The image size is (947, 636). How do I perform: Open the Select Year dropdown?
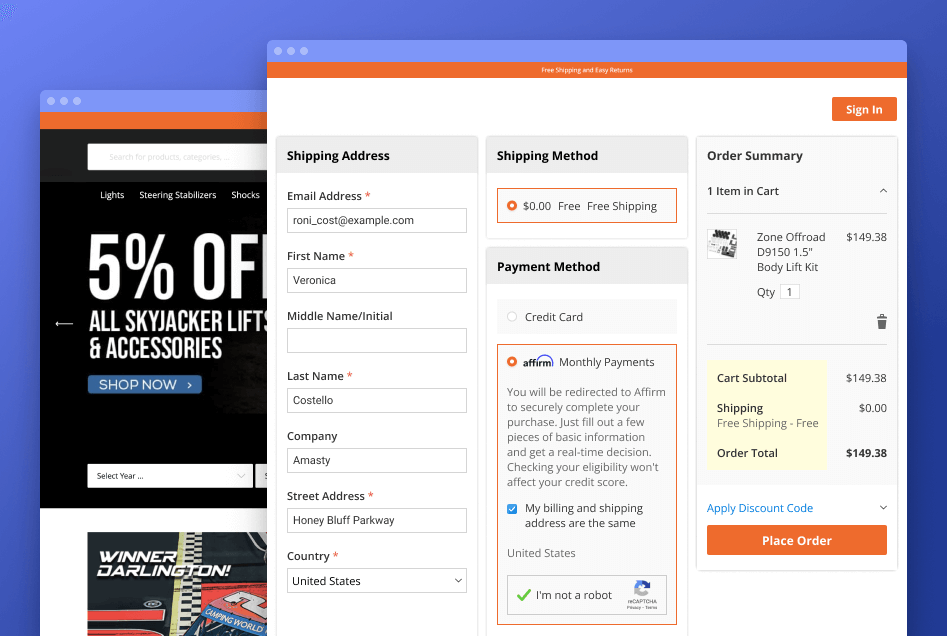coord(168,476)
